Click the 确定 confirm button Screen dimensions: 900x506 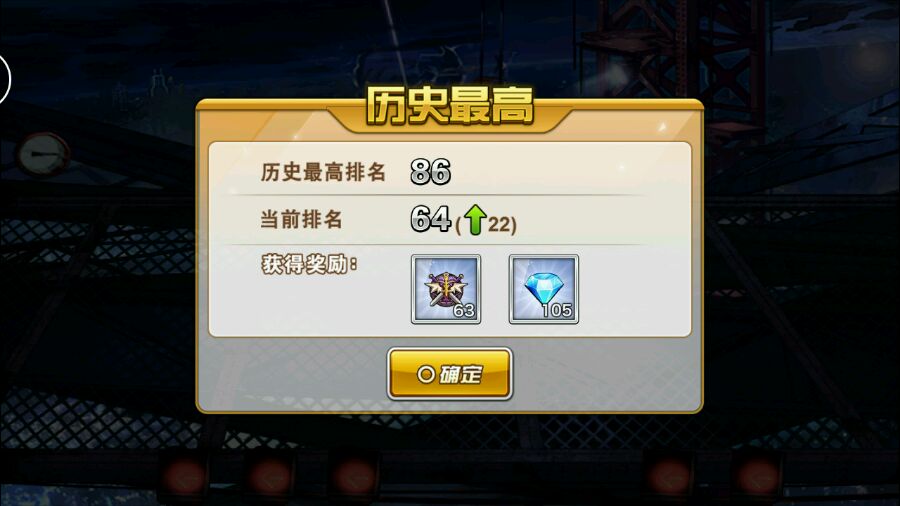point(449,374)
